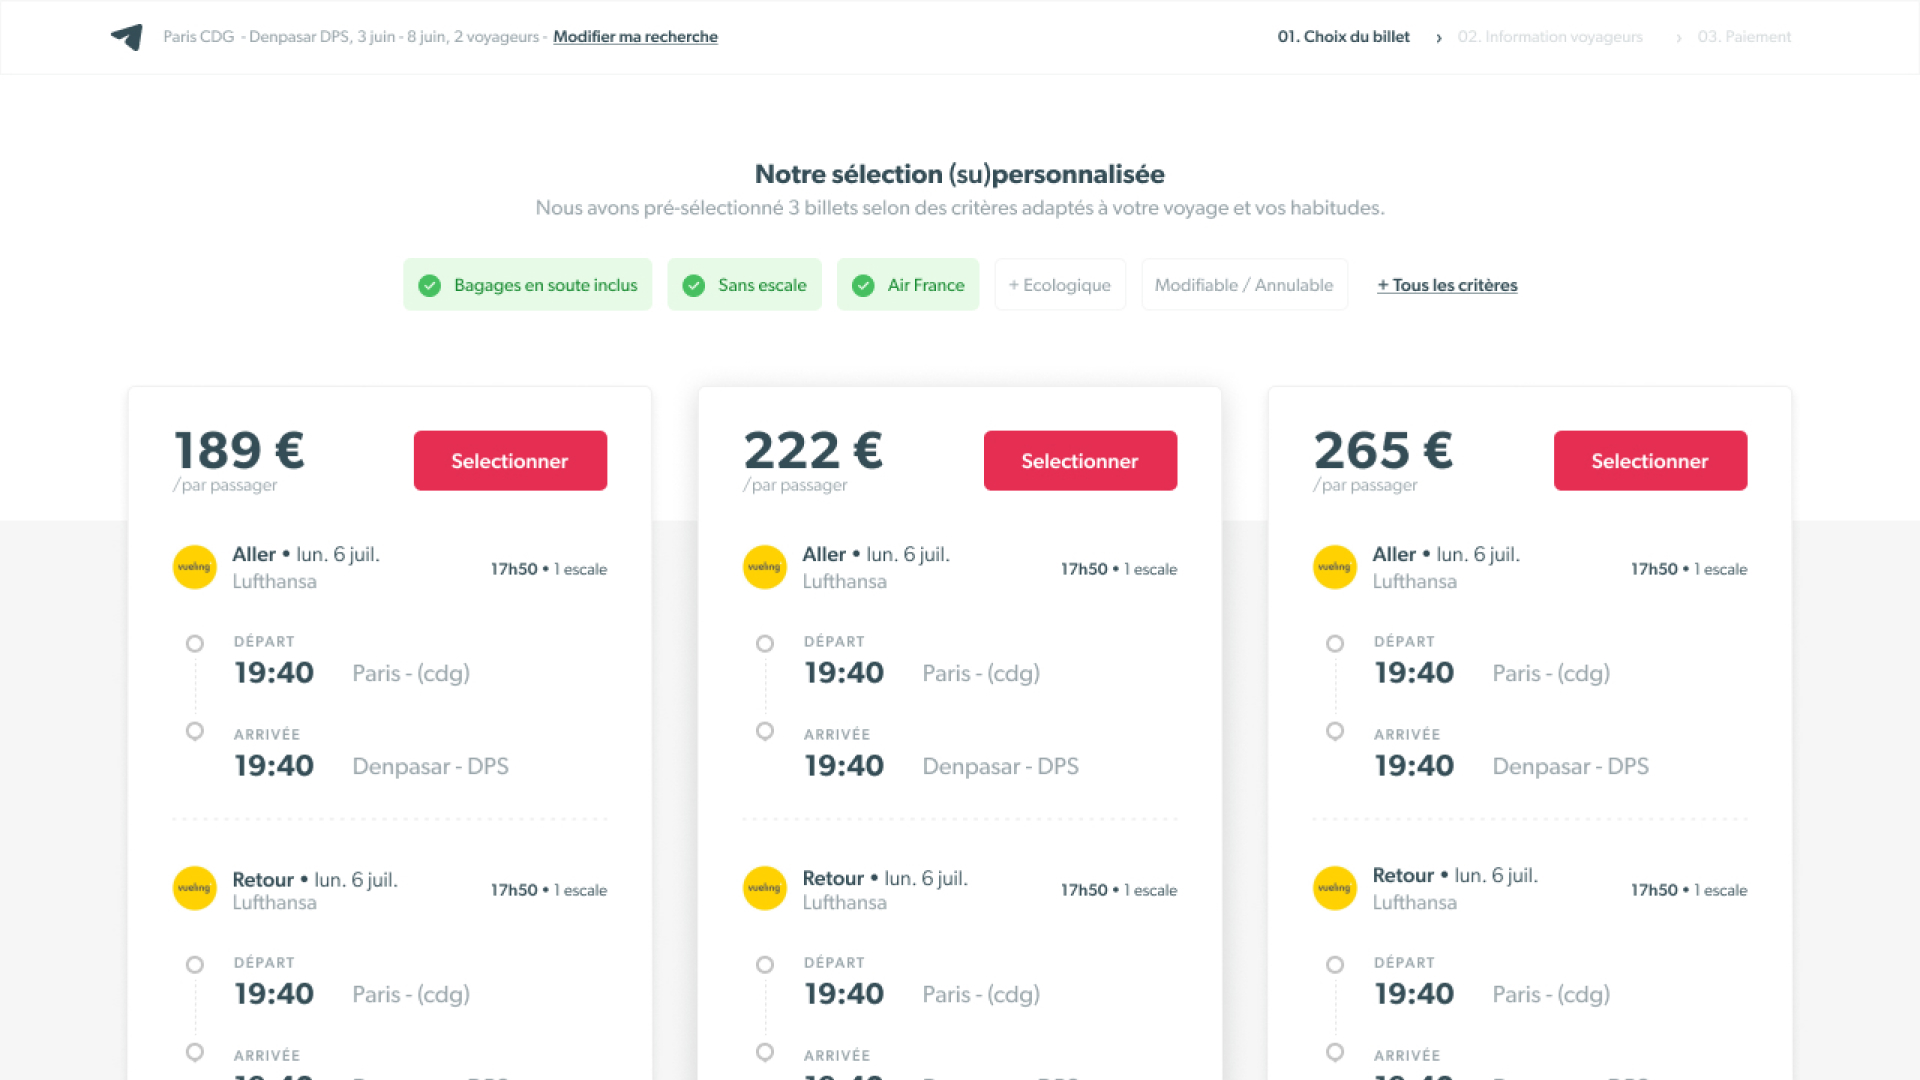Enable the Modifiable / Annulable filter
Image resolution: width=1920 pixels, height=1080 pixels.
(1244, 285)
